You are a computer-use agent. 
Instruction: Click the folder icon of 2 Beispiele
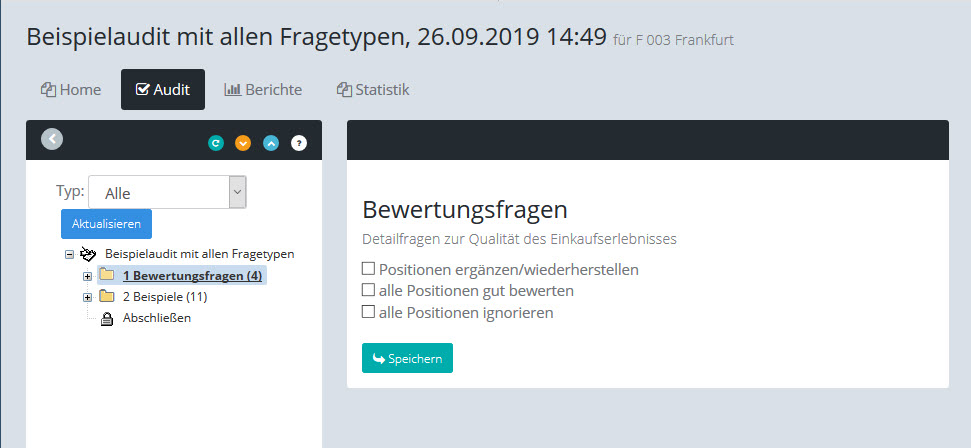[x=107, y=297]
